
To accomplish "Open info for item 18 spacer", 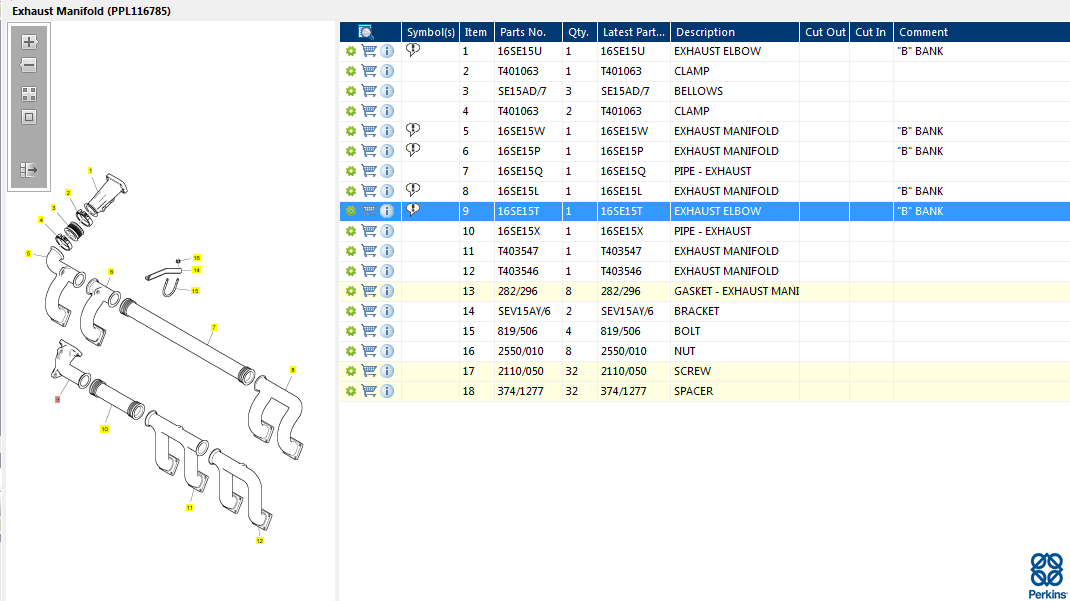I will (x=387, y=391).
